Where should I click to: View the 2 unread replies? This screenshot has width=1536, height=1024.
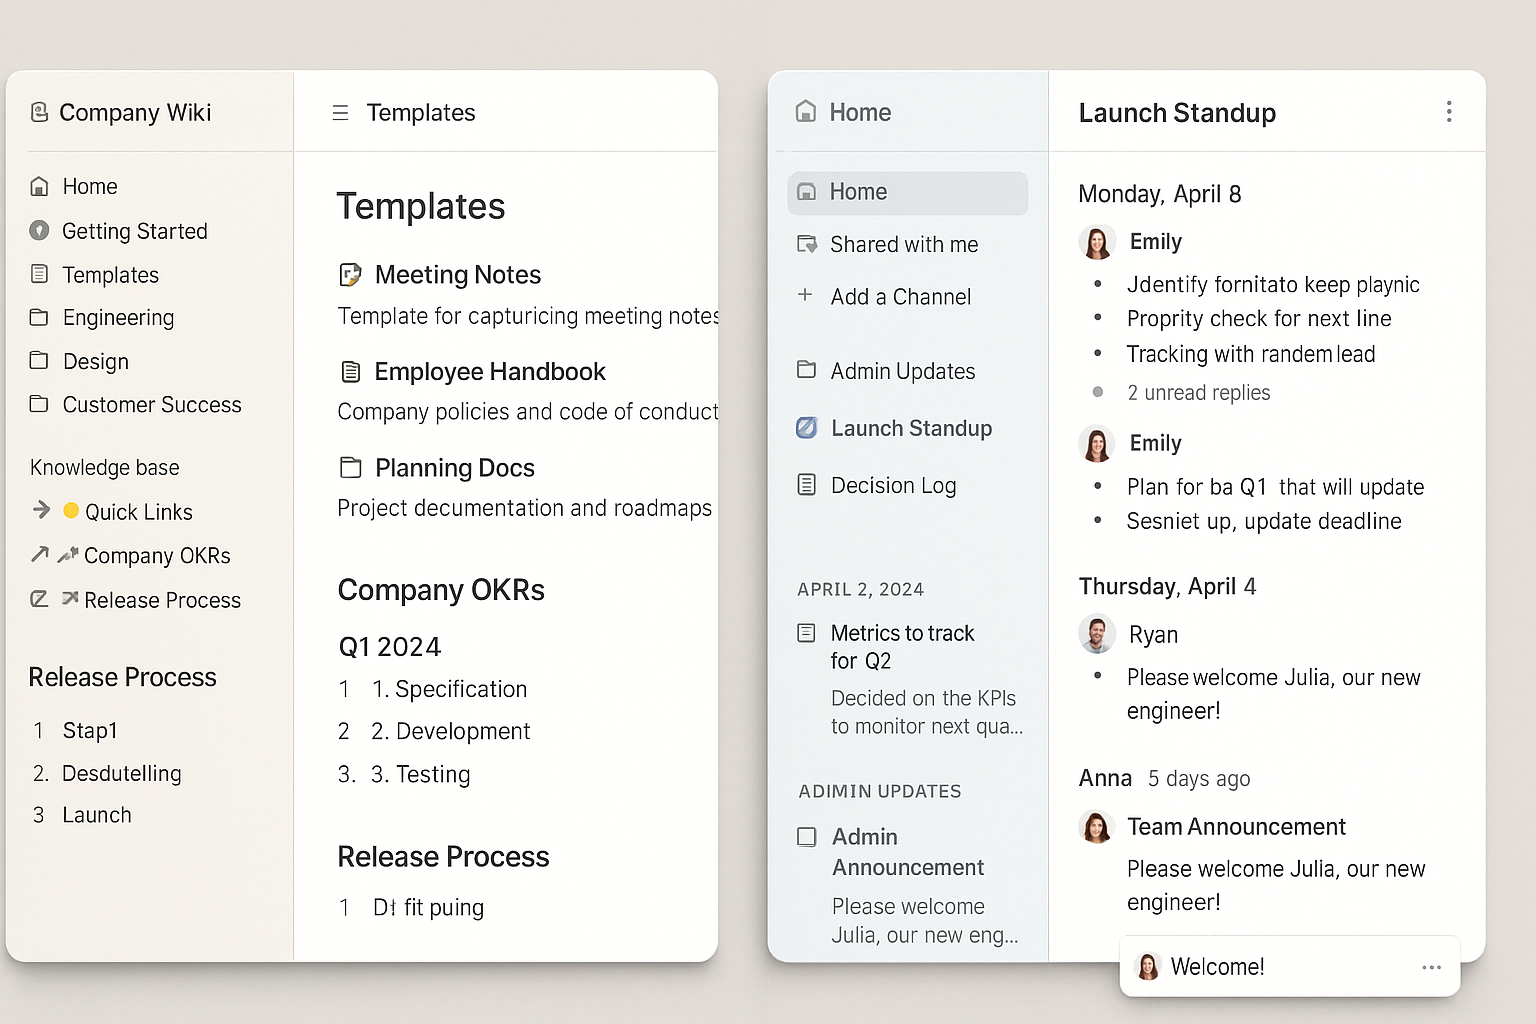pos(1198,393)
